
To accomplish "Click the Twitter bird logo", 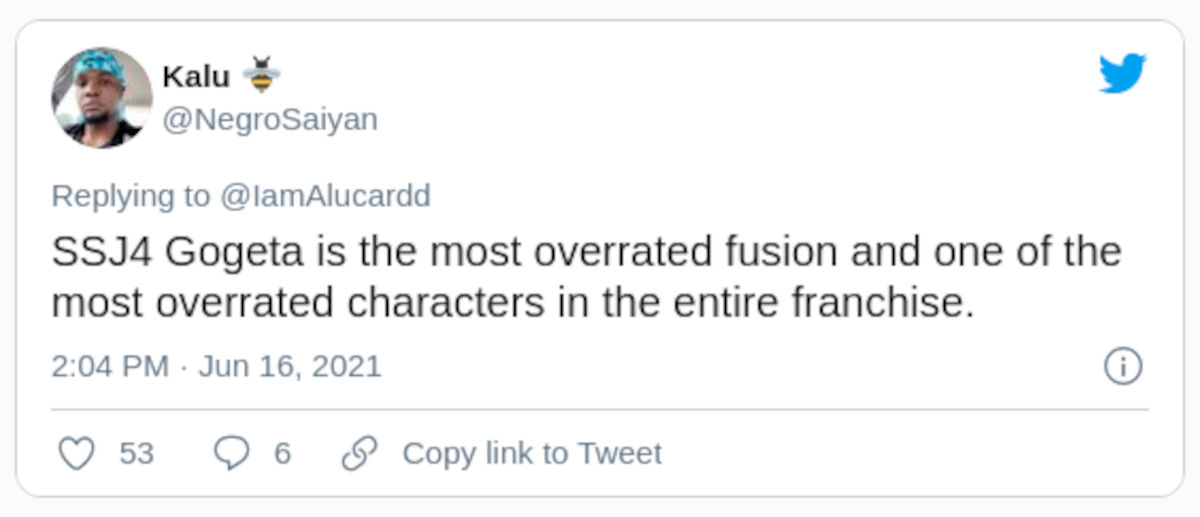I will point(1122,74).
